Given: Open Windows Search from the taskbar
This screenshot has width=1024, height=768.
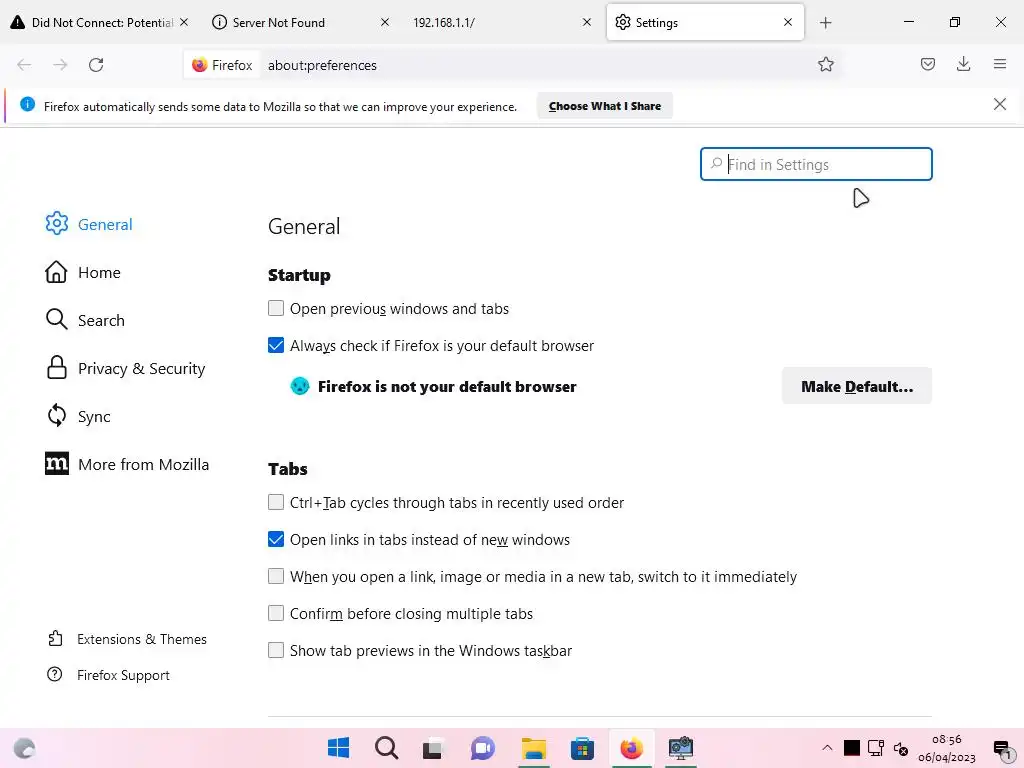Looking at the screenshot, I should (x=386, y=748).
